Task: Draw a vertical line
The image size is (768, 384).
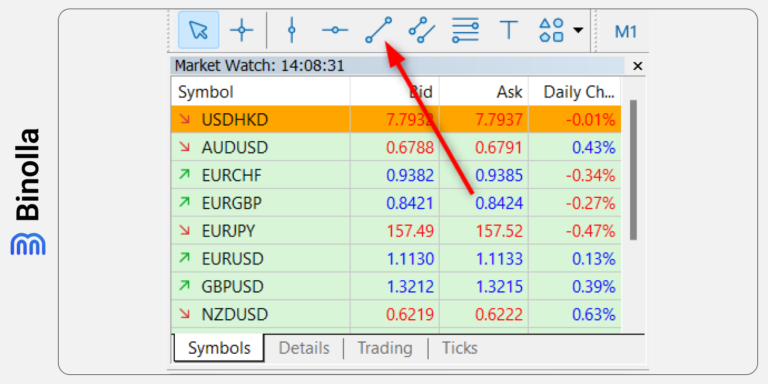Action: pyautogui.click(x=292, y=30)
